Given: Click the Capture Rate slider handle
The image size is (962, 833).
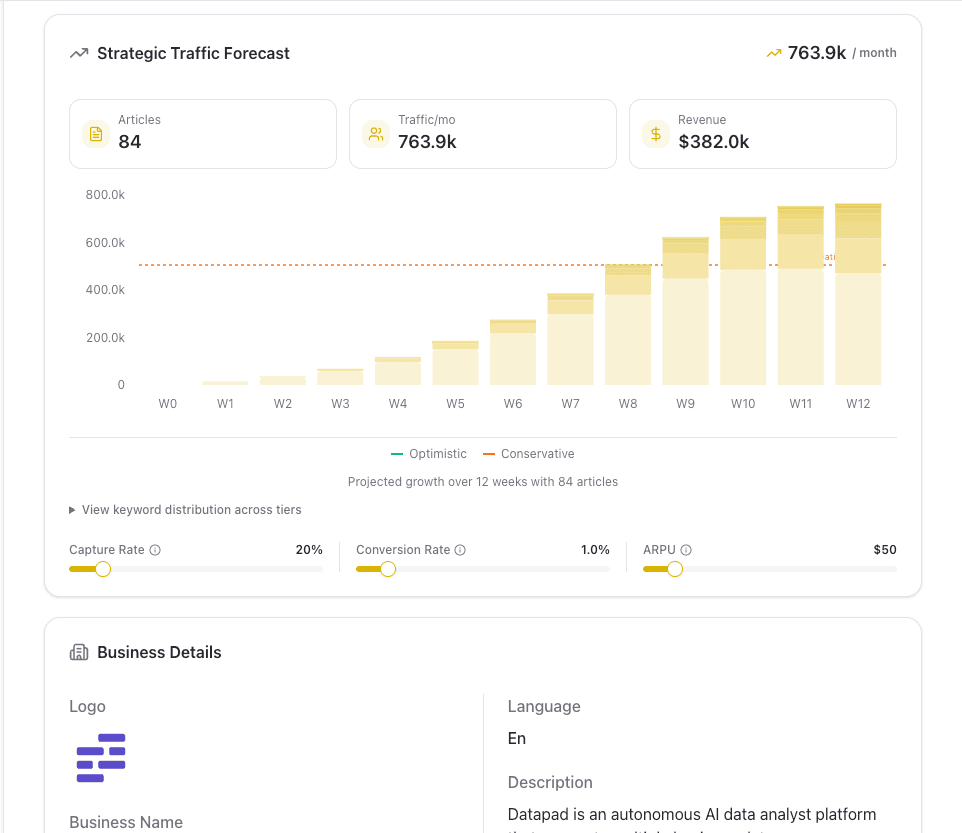Looking at the screenshot, I should pos(102,569).
